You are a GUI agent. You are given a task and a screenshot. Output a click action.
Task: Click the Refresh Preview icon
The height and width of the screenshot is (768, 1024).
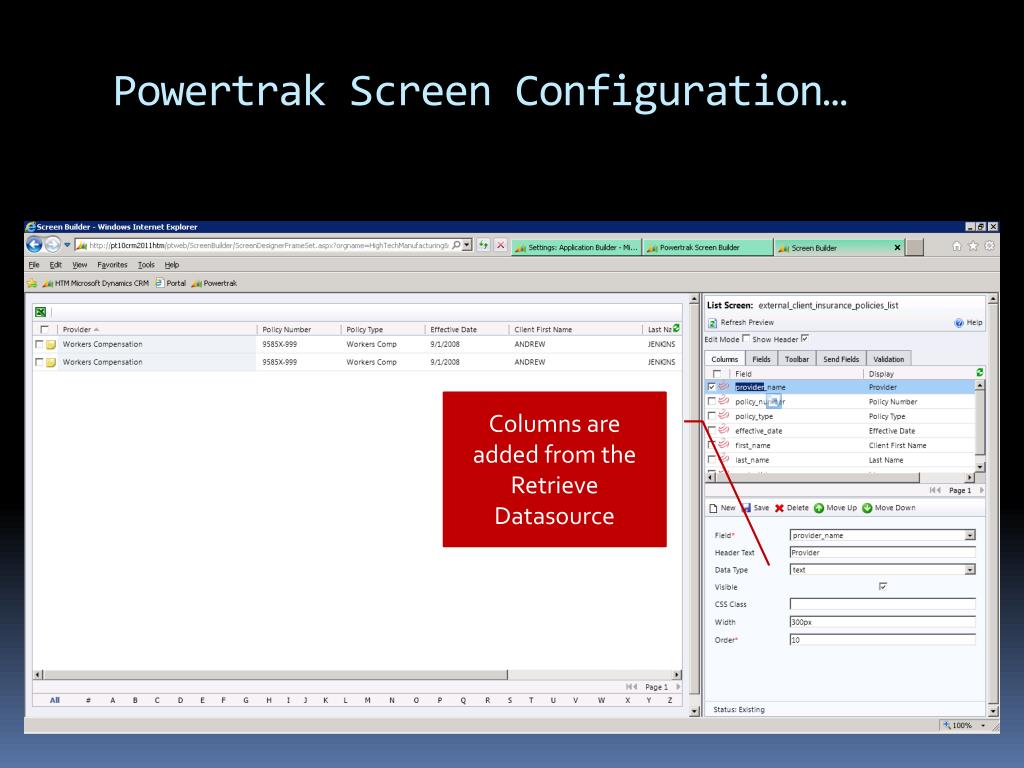[x=712, y=323]
